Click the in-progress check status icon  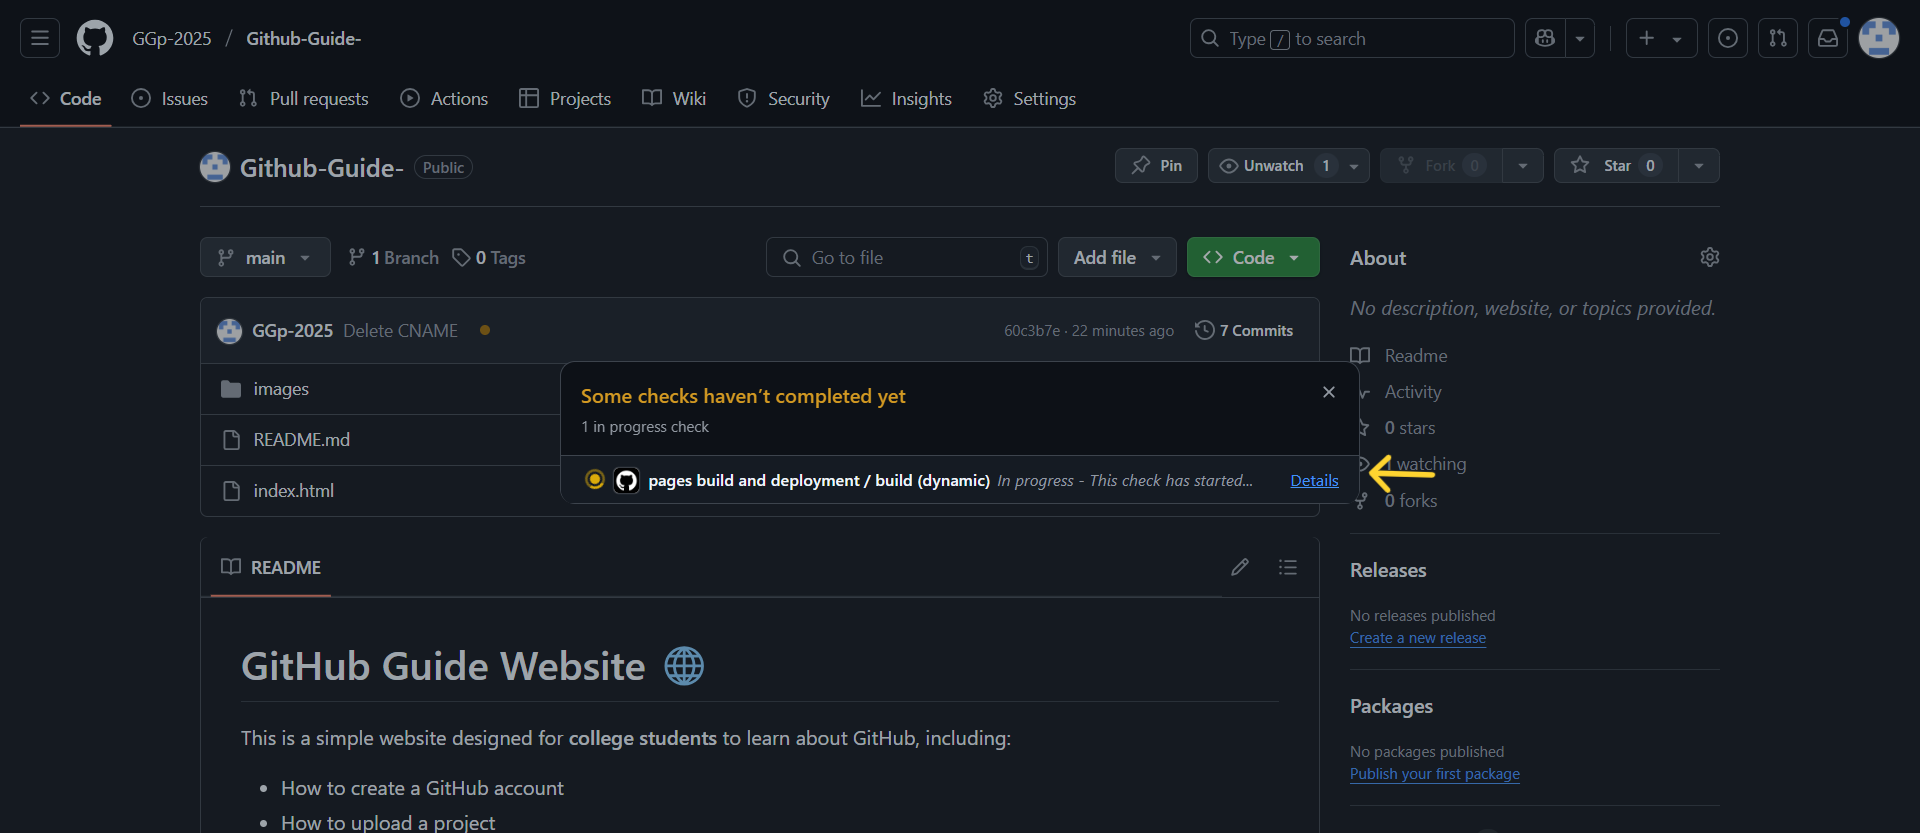tap(595, 480)
